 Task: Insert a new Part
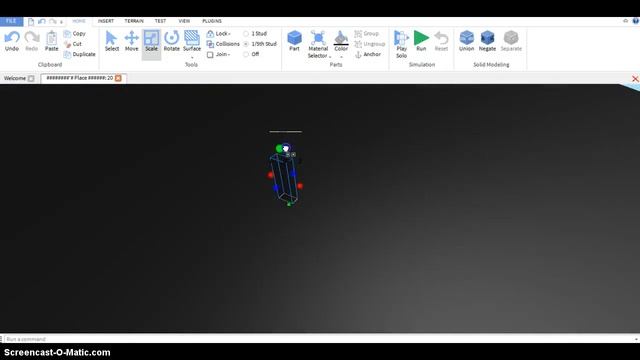point(294,41)
